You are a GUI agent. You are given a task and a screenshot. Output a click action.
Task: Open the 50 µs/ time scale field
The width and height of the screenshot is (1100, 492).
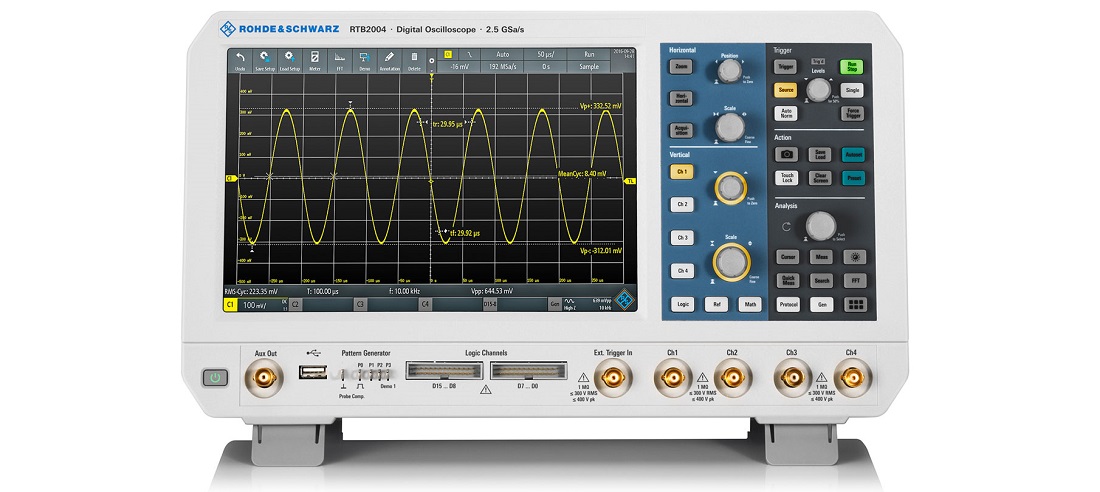click(545, 54)
